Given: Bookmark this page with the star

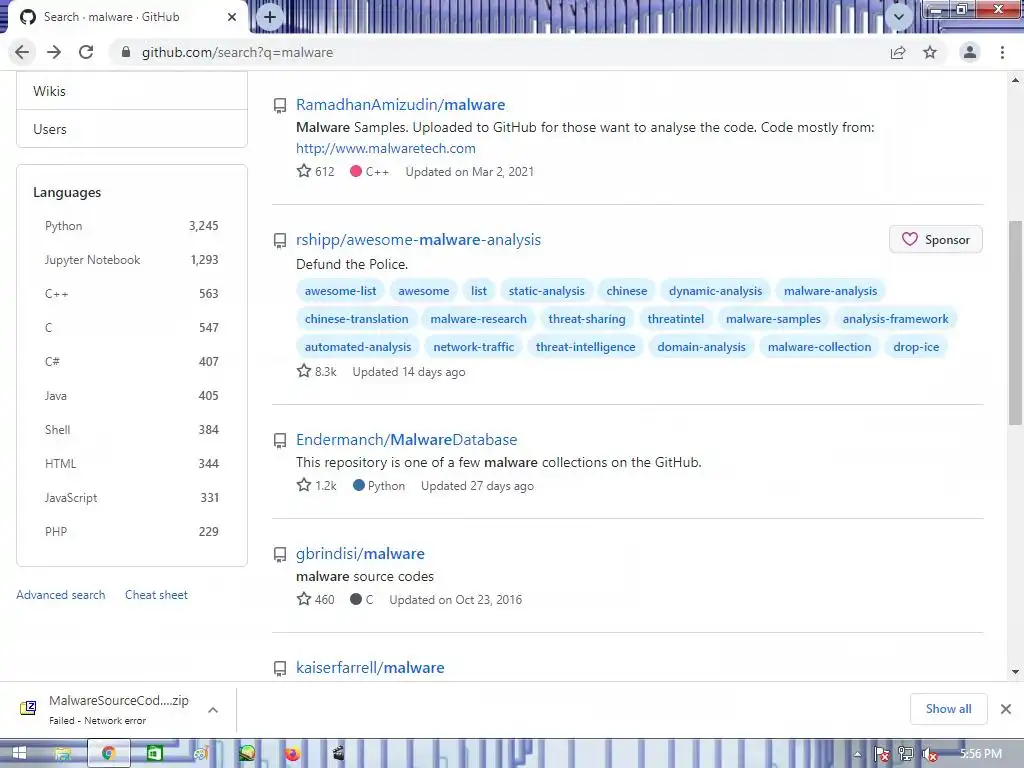Looking at the screenshot, I should (930, 52).
